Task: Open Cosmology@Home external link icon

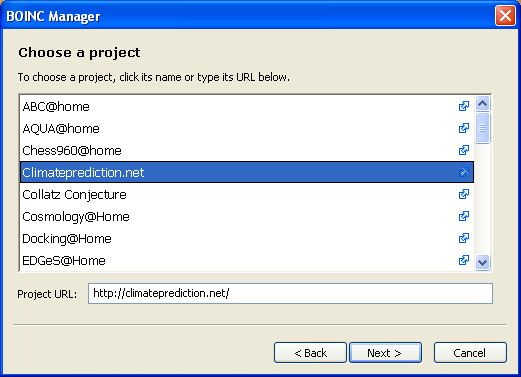Action: (464, 216)
